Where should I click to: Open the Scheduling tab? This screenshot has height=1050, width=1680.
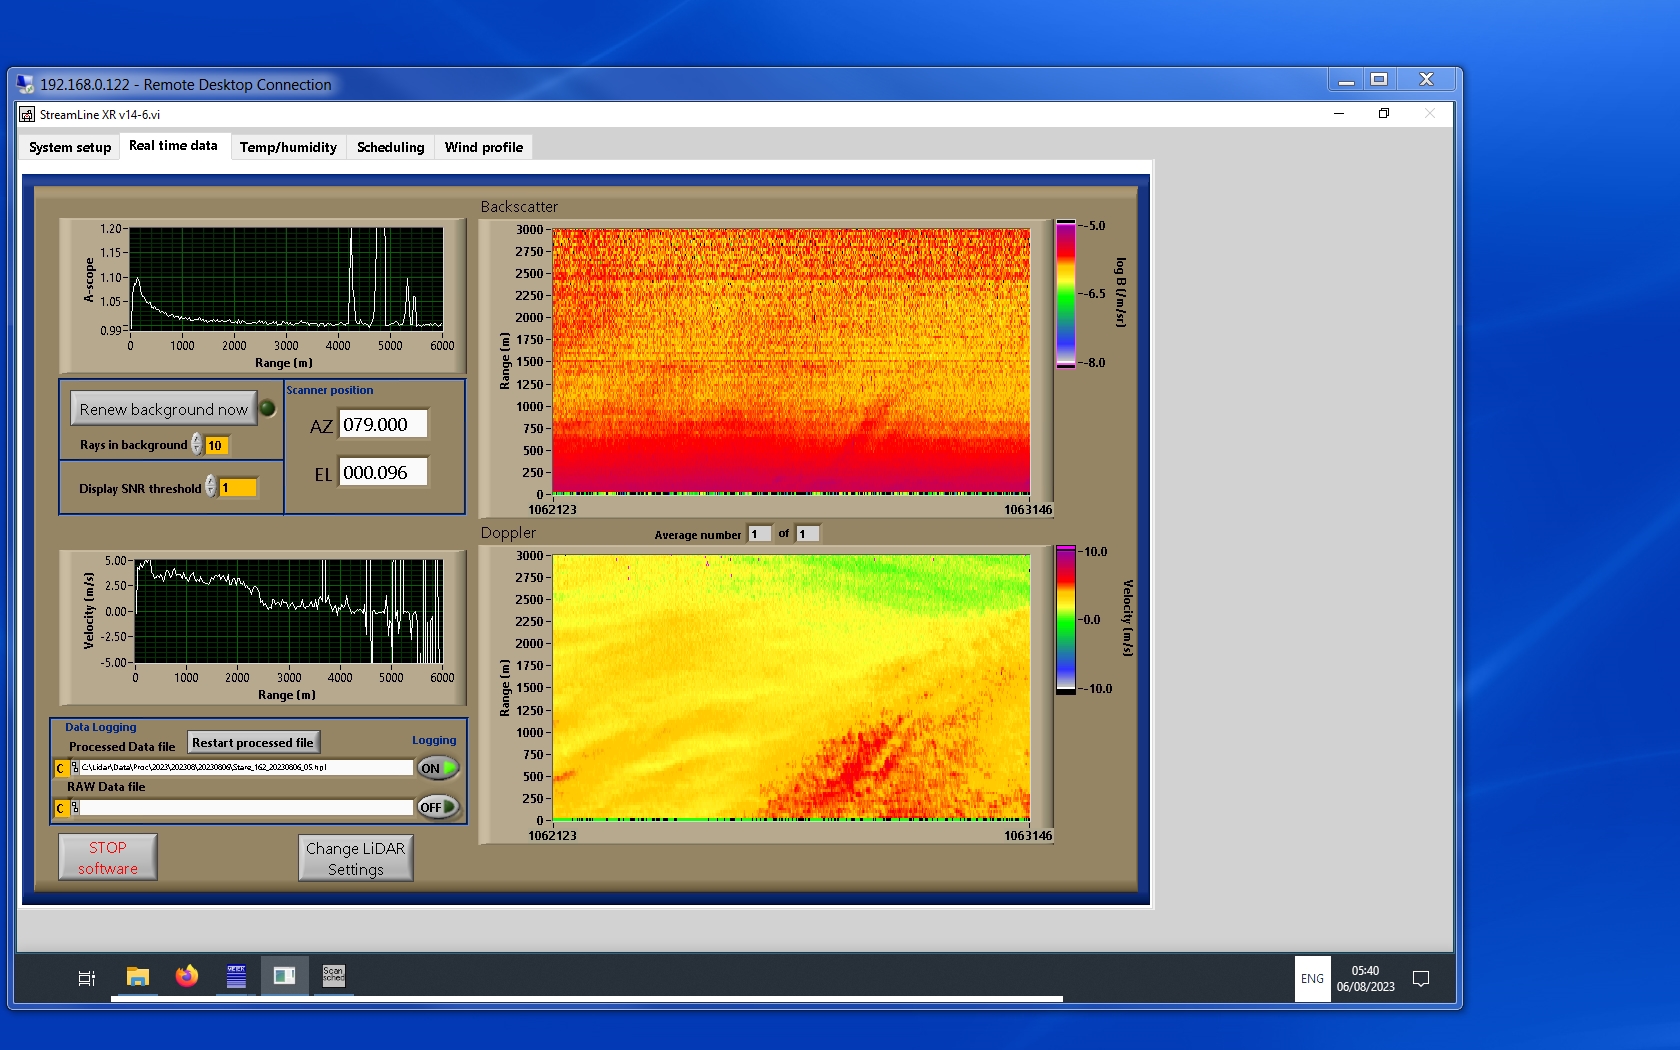[390, 147]
